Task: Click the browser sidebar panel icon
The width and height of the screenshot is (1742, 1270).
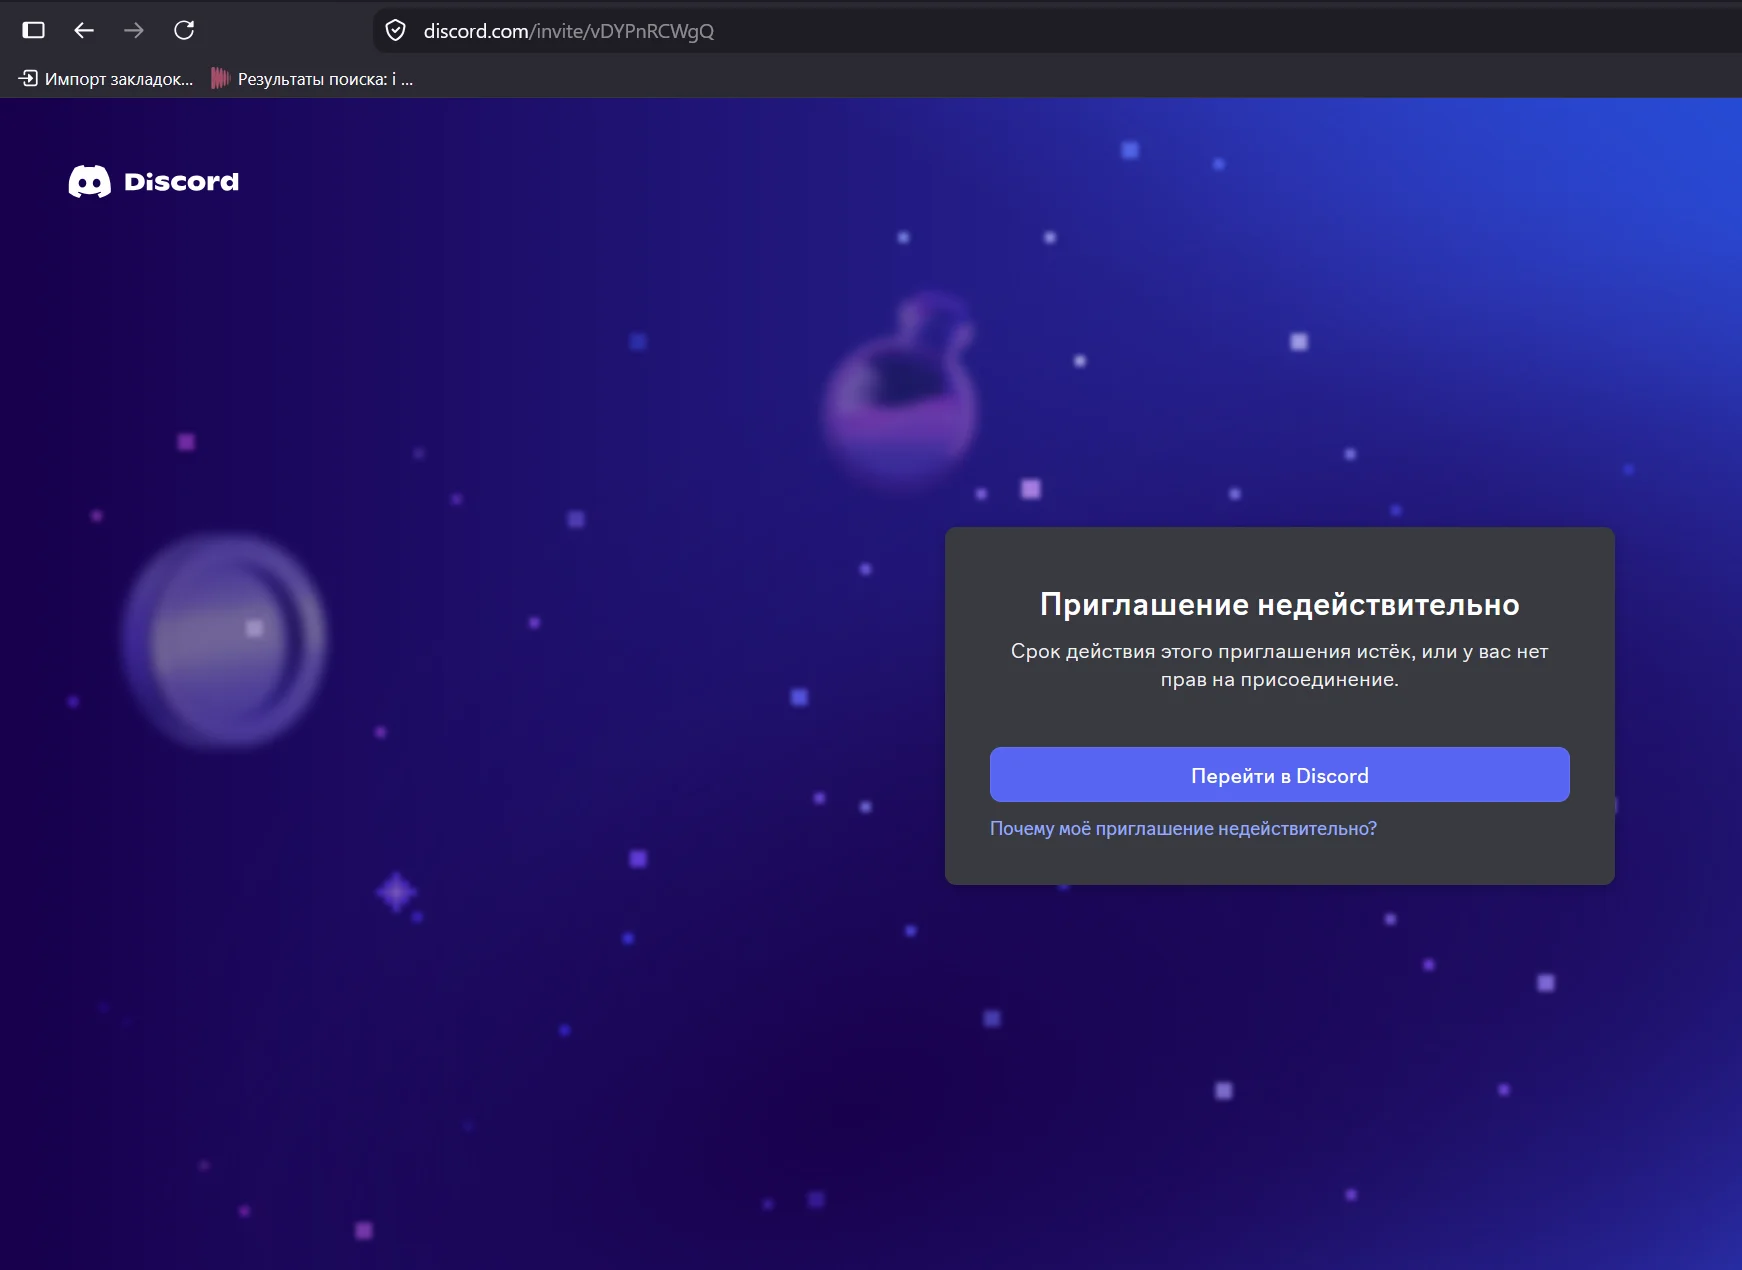Action: [x=34, y=30]
